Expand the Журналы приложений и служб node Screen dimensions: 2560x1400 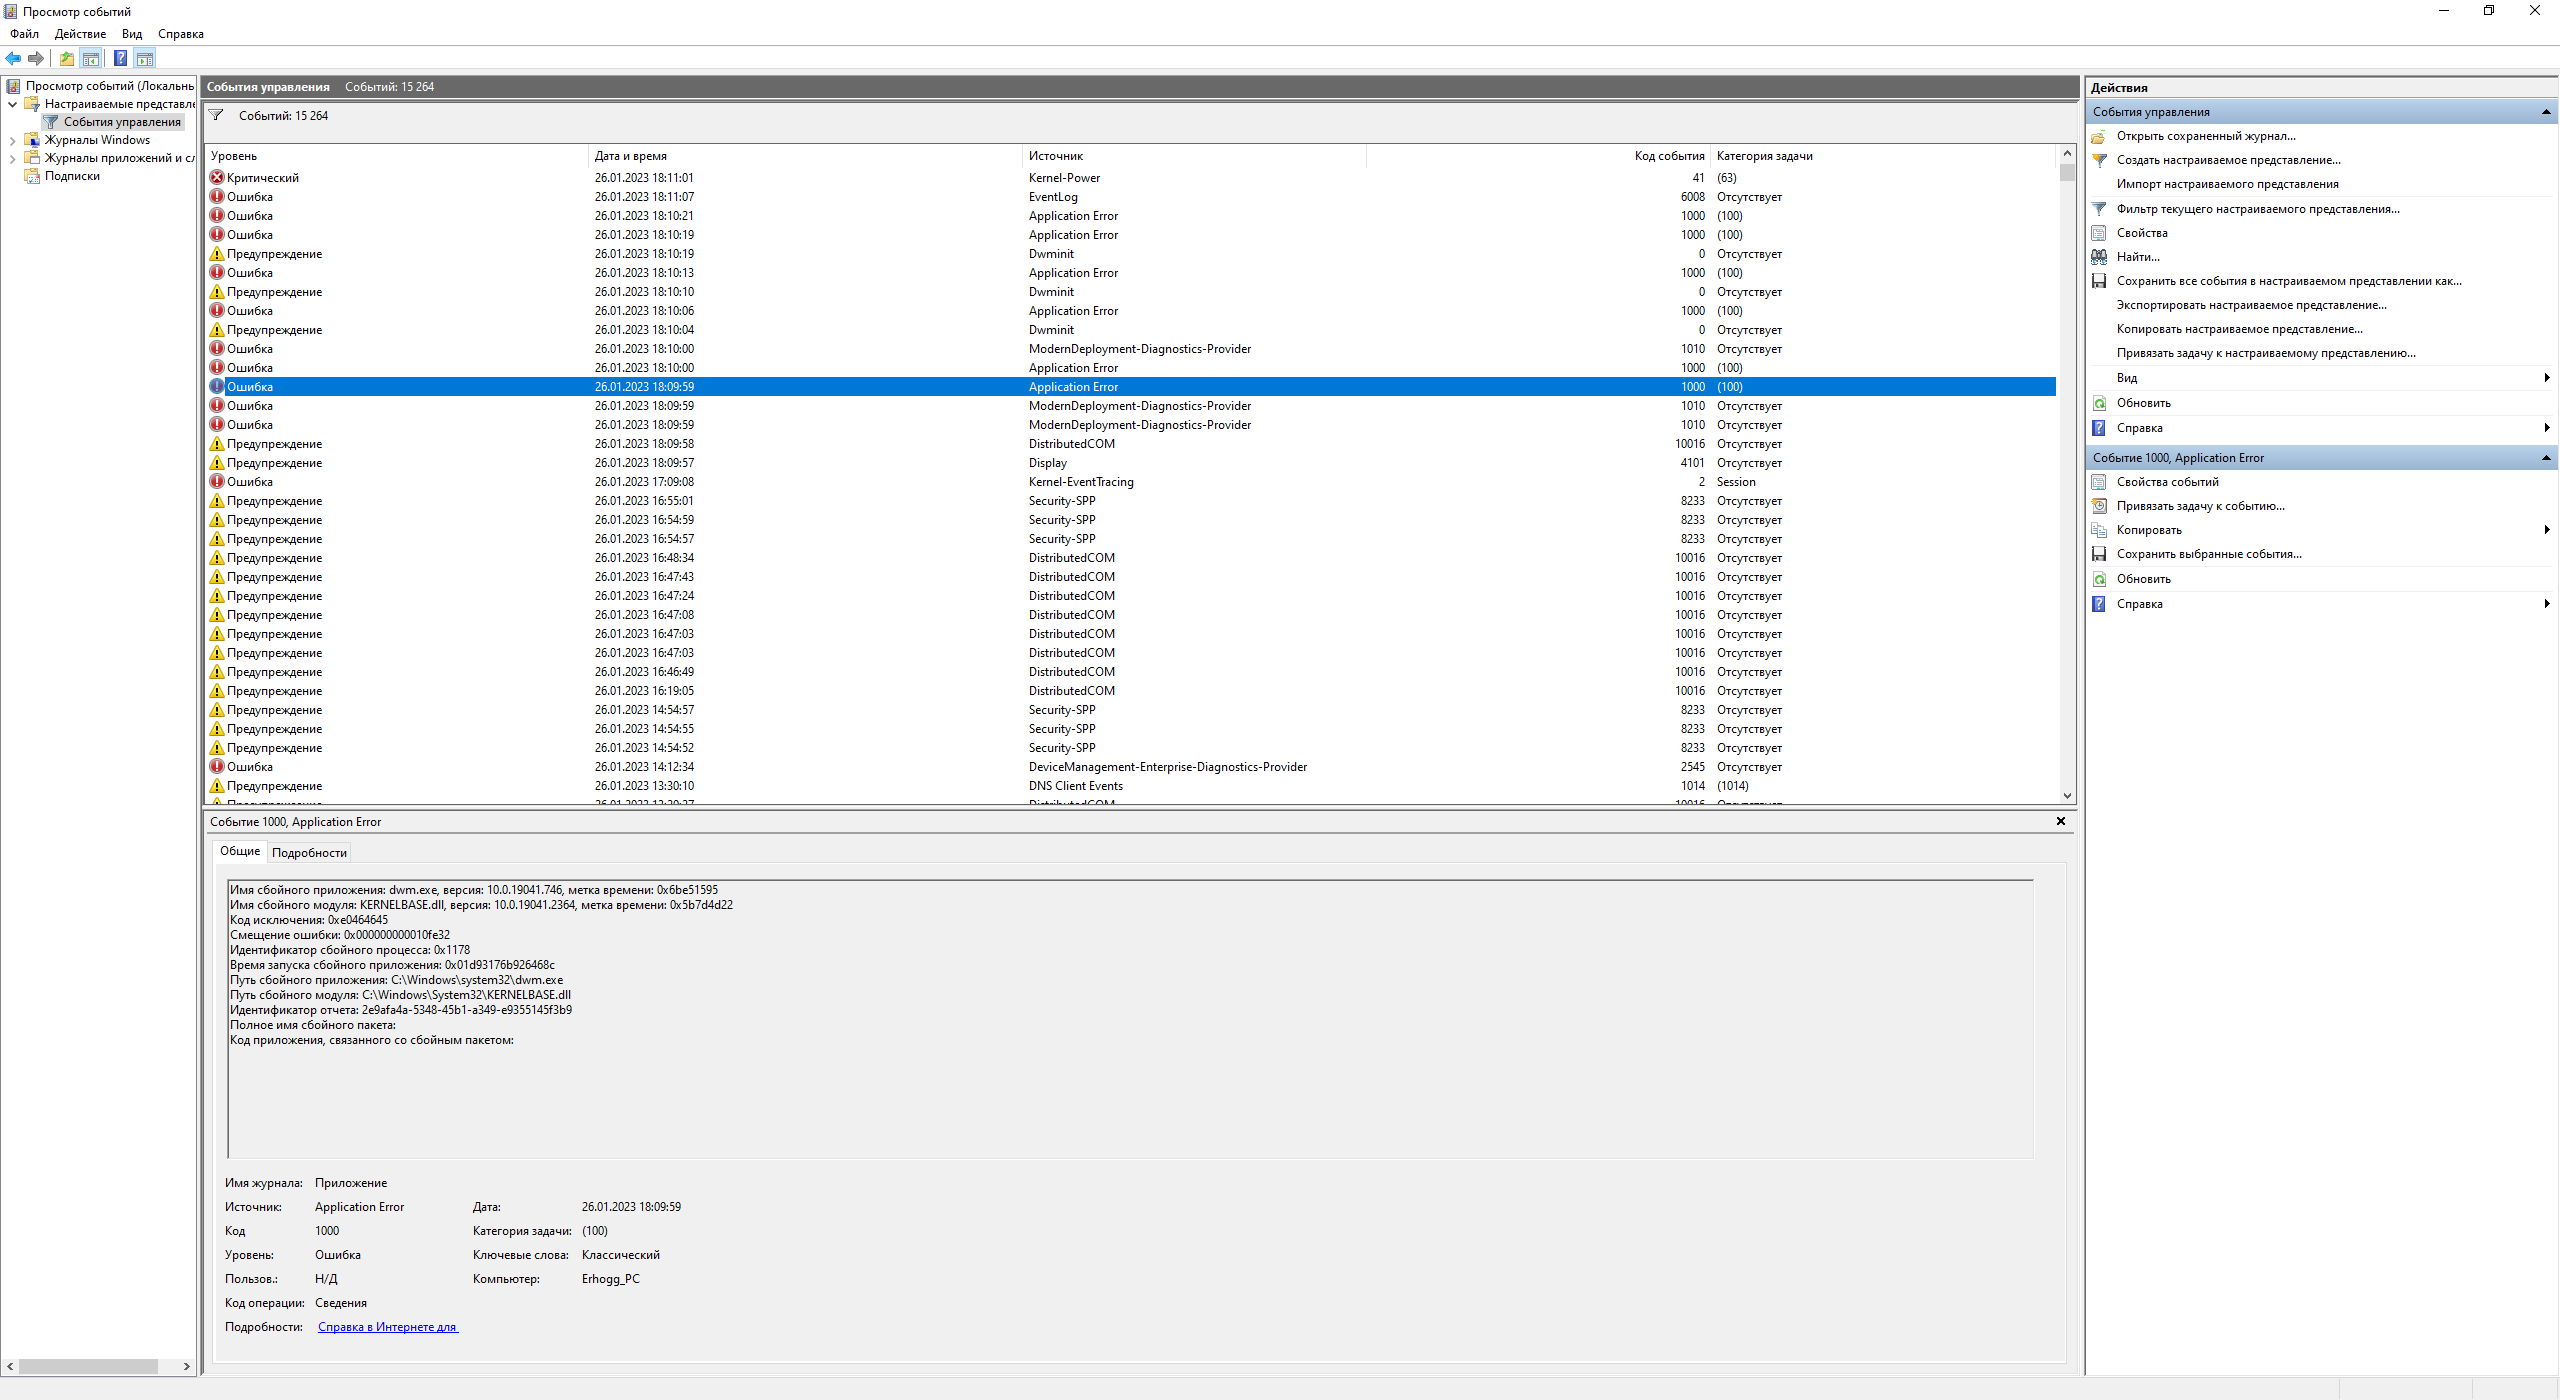[12, 158]
